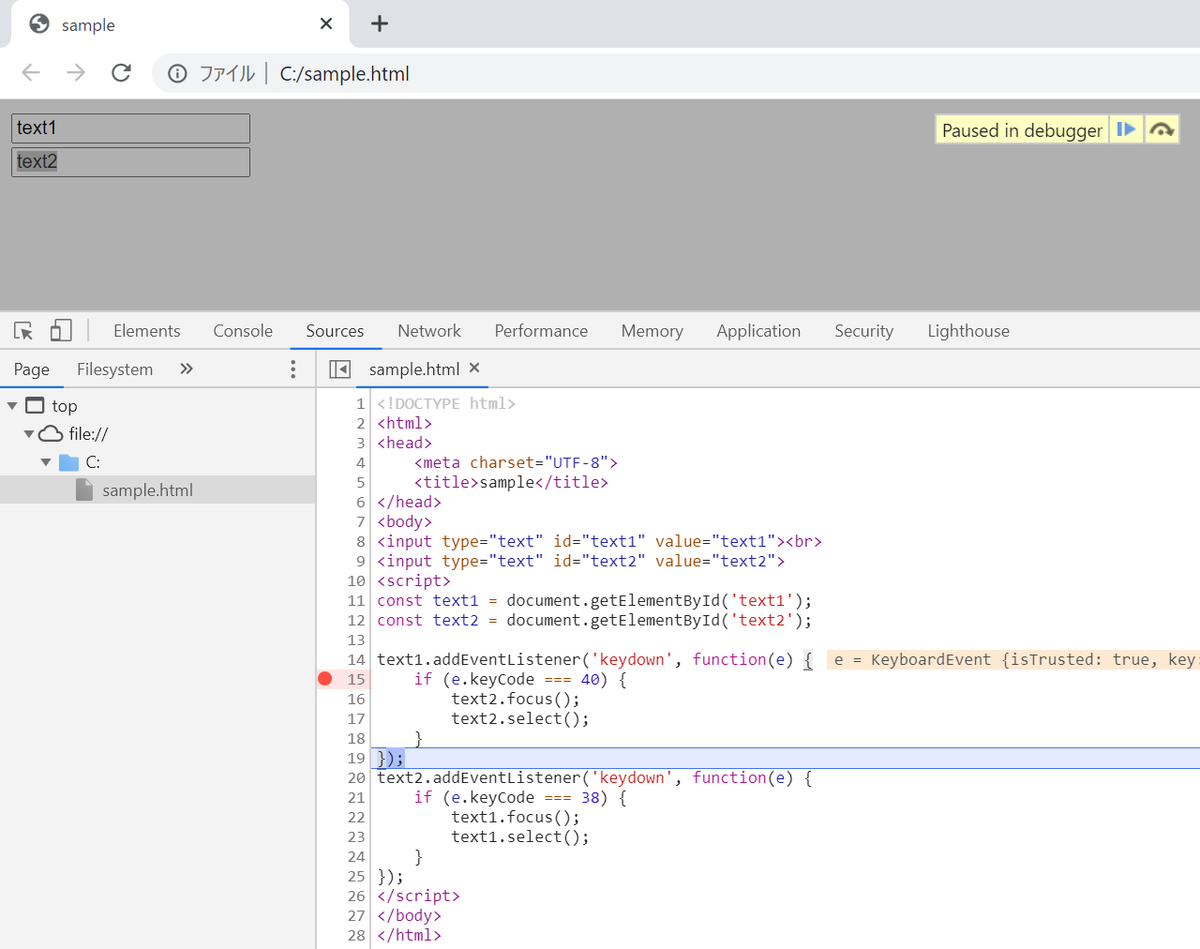Image resolution: width=1200 pixels, height=949 pixels.
Task: Click 'if (e.keyCode === 38)' line
Action: click(x=520, y=798)
